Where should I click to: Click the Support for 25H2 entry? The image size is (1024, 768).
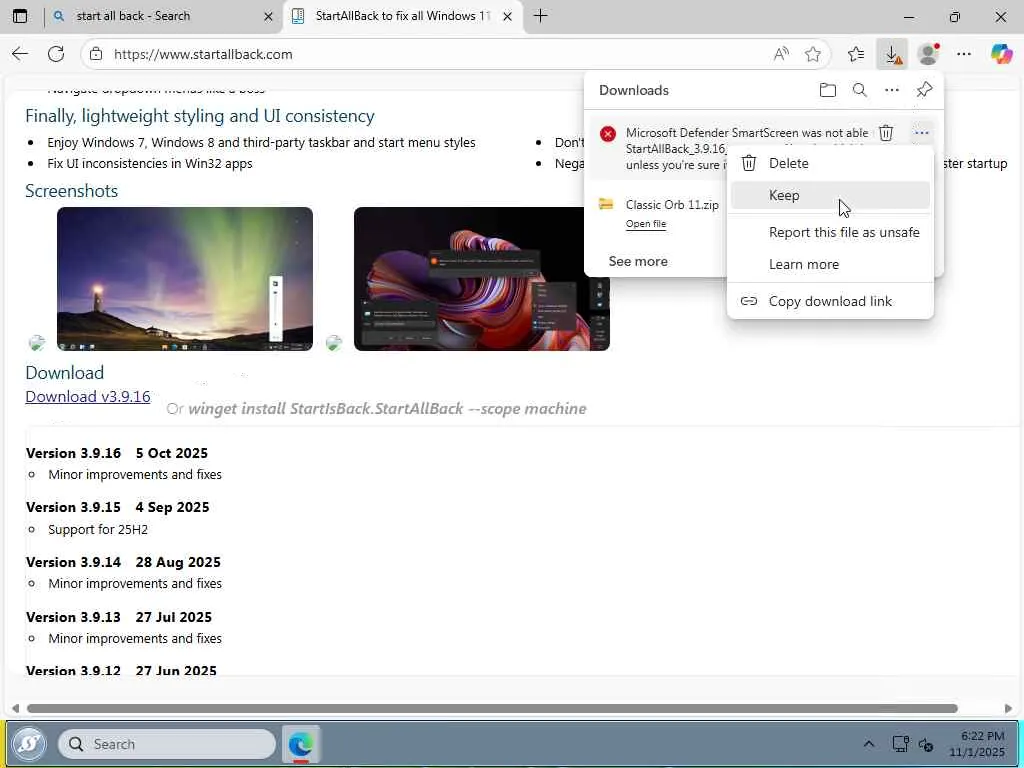tap(98, 530)
